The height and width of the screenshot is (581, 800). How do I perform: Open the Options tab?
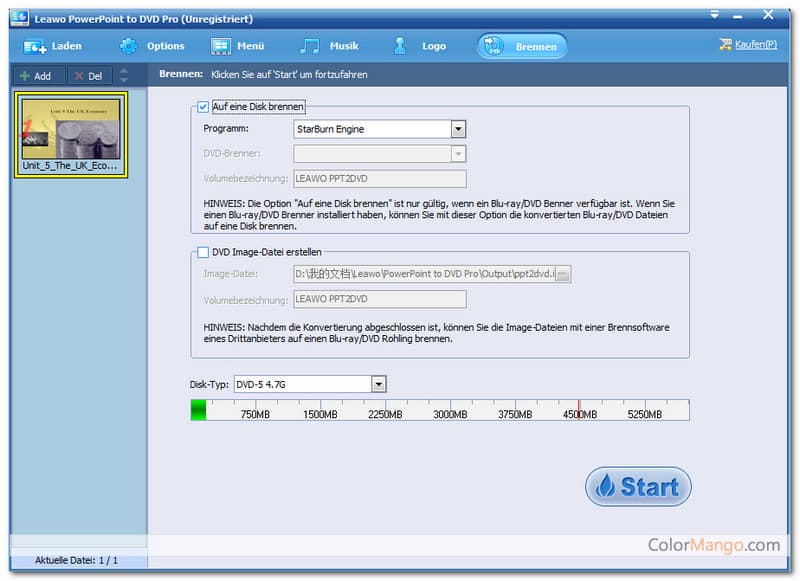point(152,46)
